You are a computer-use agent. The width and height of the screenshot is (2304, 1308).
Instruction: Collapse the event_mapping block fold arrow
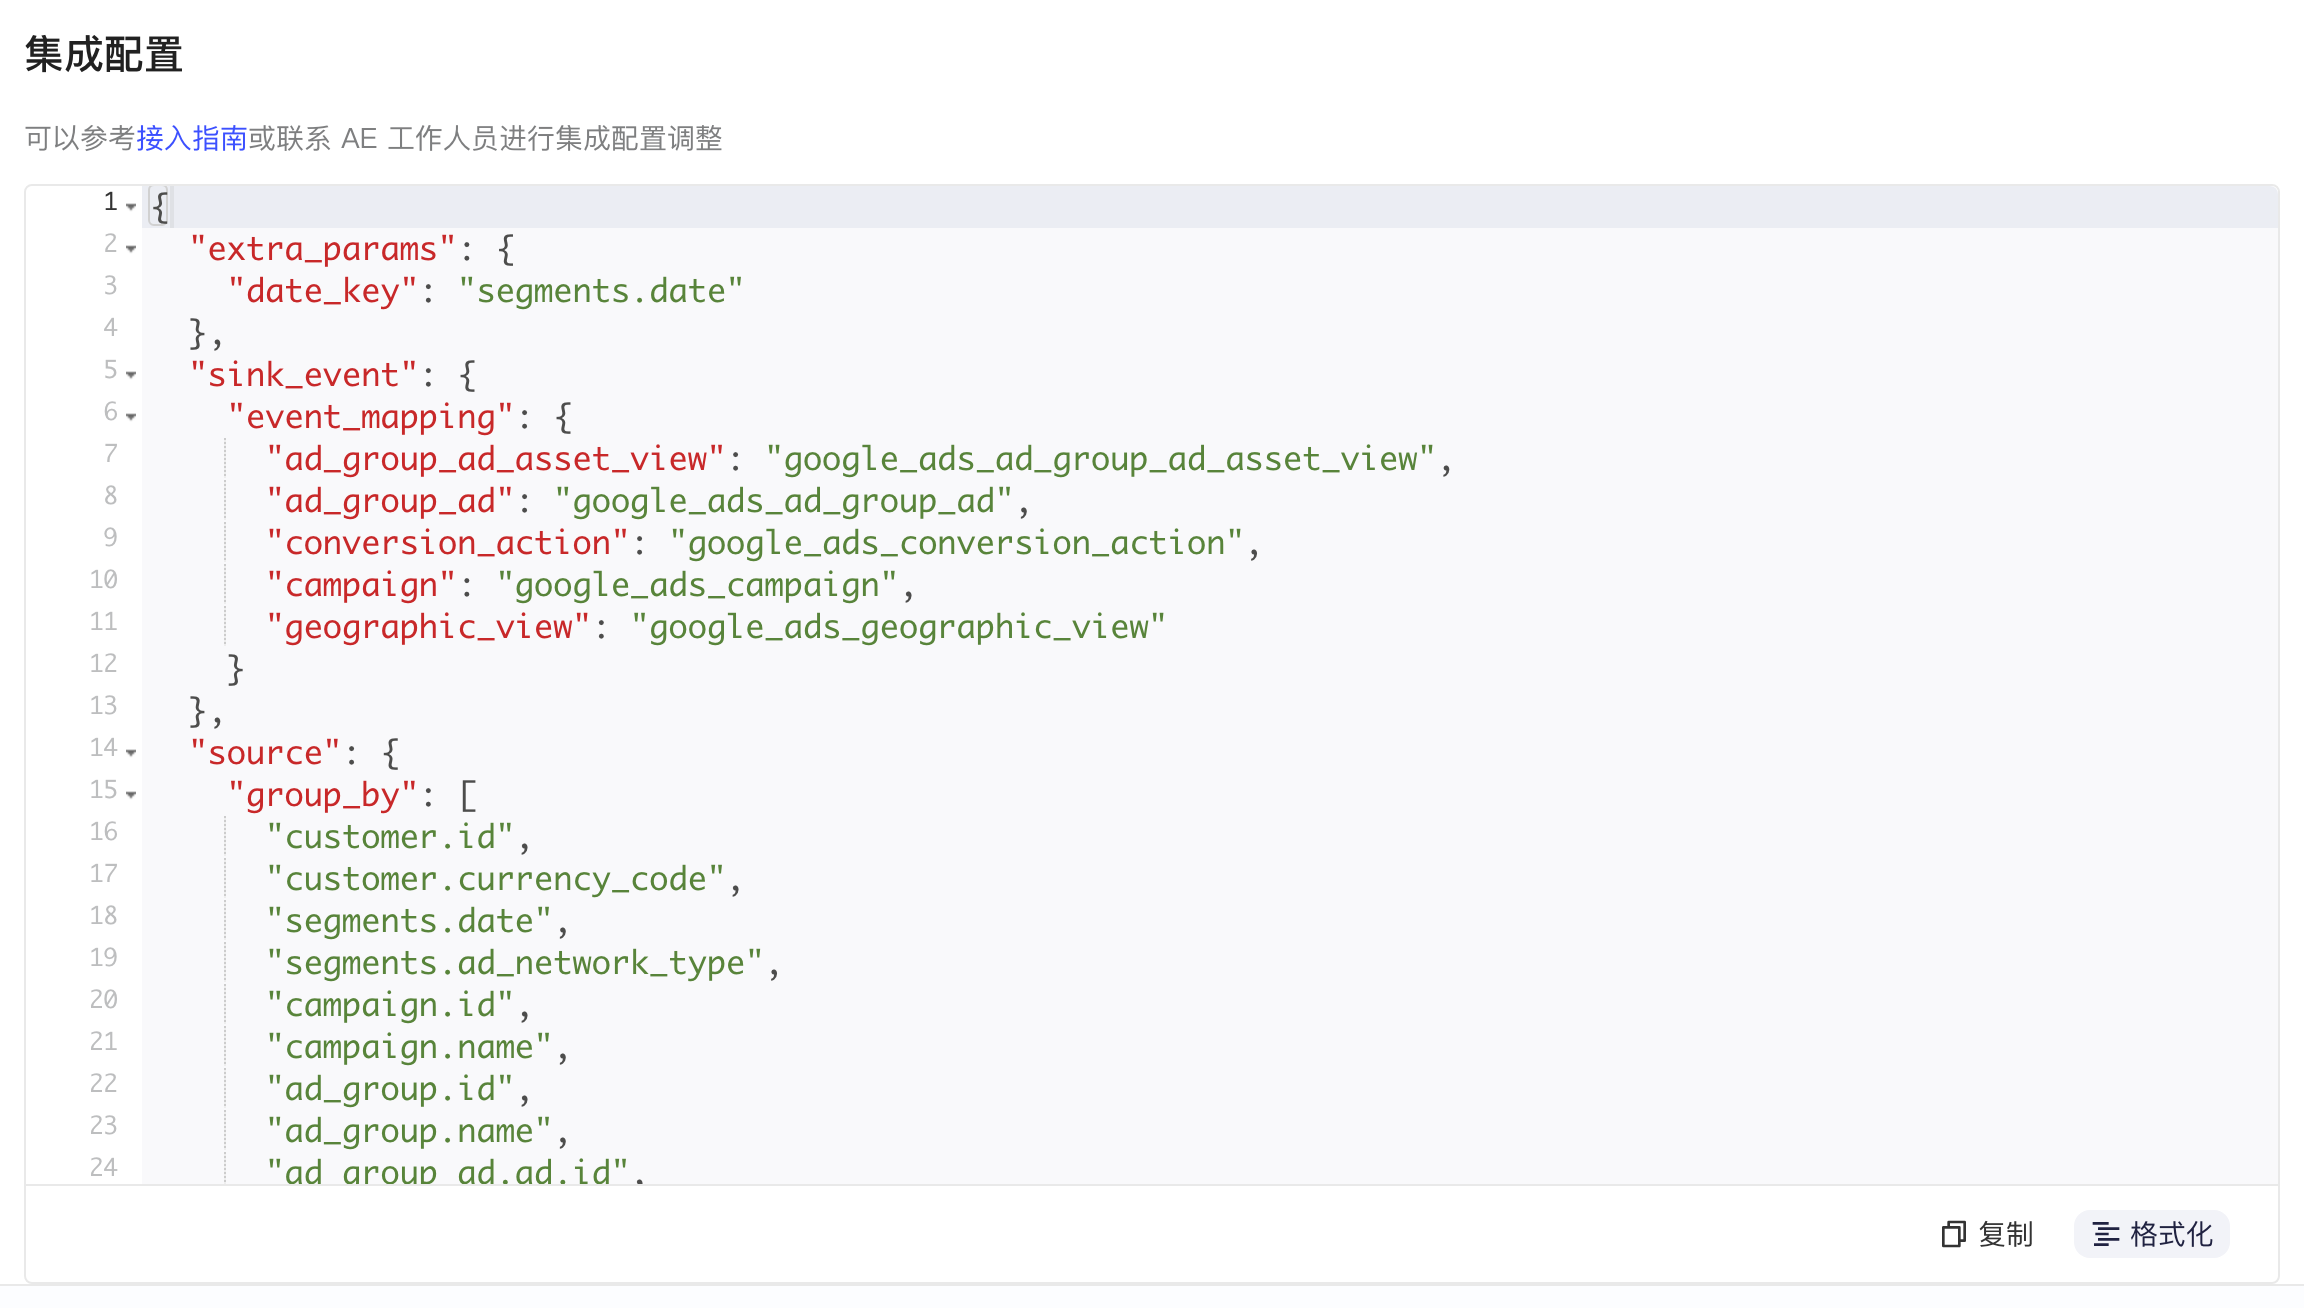click(x=131, y=416)
